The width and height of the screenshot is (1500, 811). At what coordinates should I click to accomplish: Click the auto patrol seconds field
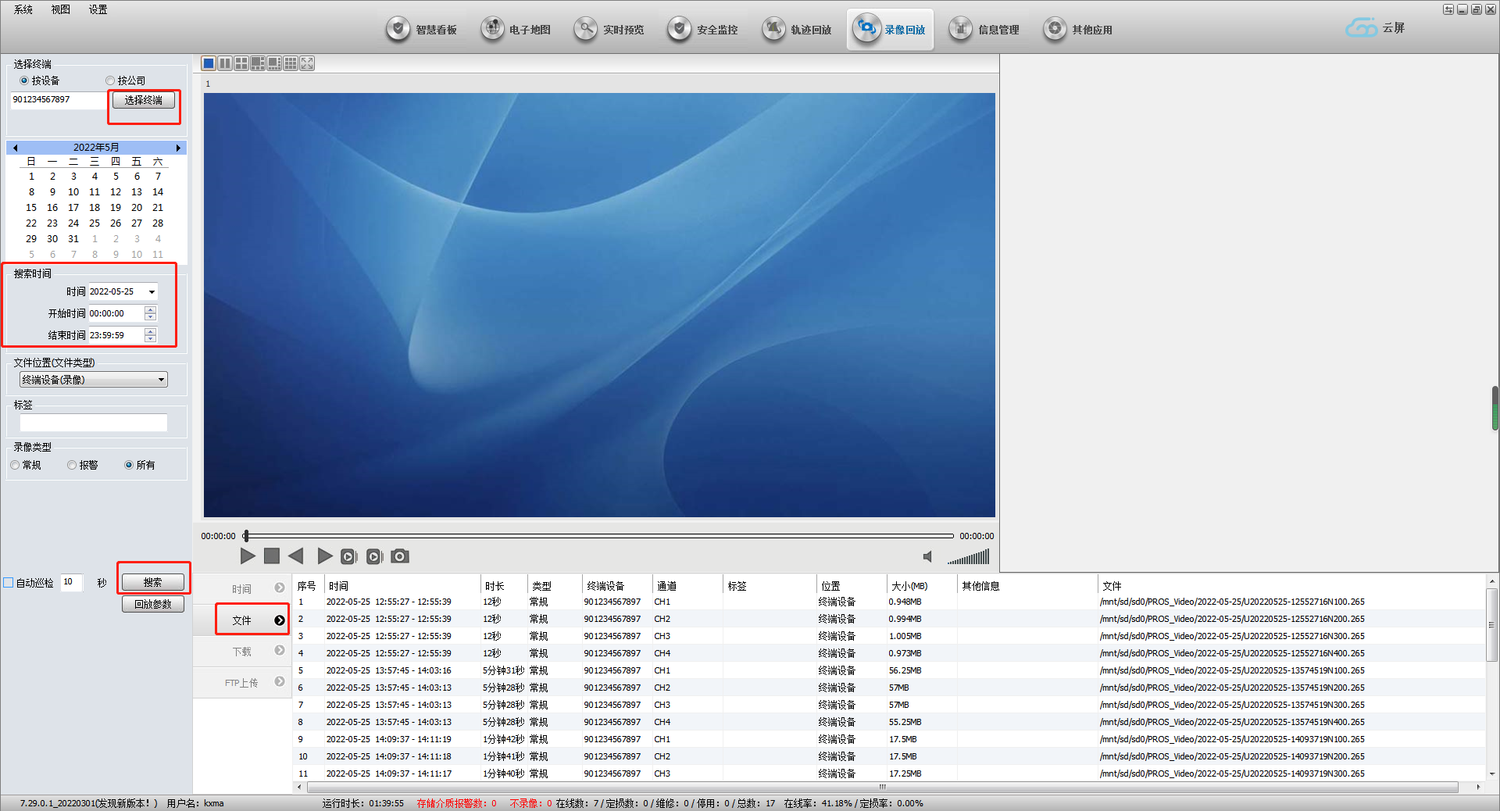(72, 582)
